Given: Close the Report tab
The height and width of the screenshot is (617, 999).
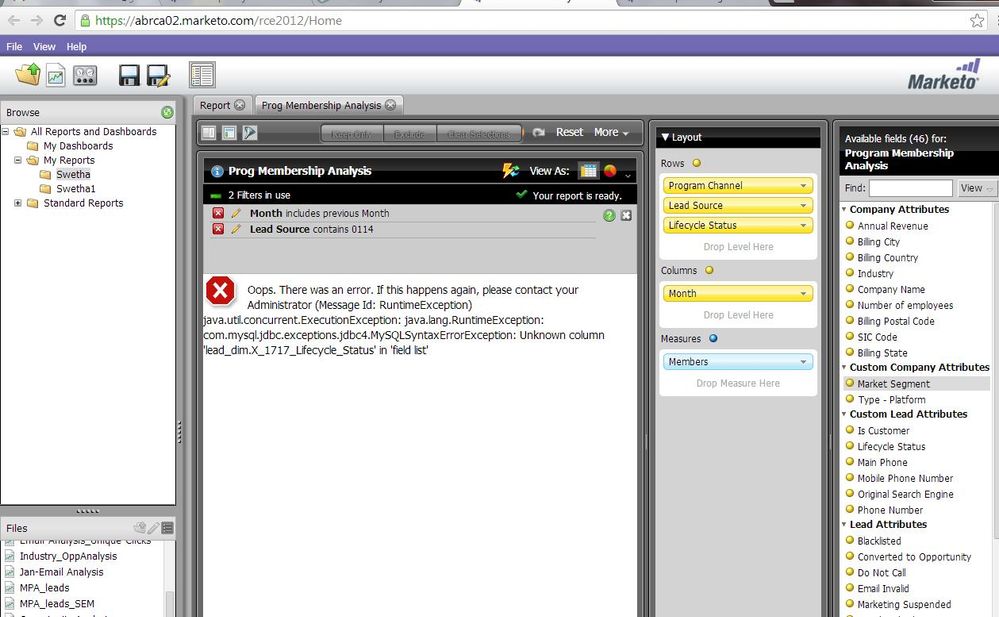Looking at the screenshot, I should tap(239, 105).
